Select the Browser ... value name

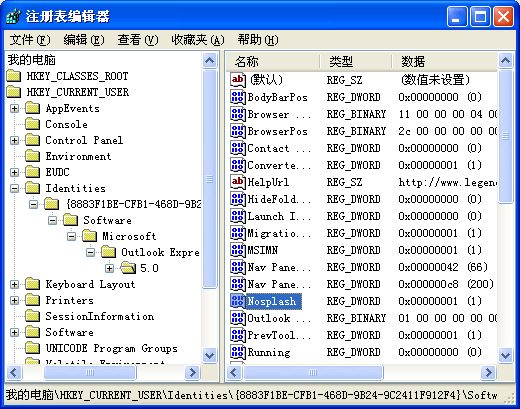point(279,114)
